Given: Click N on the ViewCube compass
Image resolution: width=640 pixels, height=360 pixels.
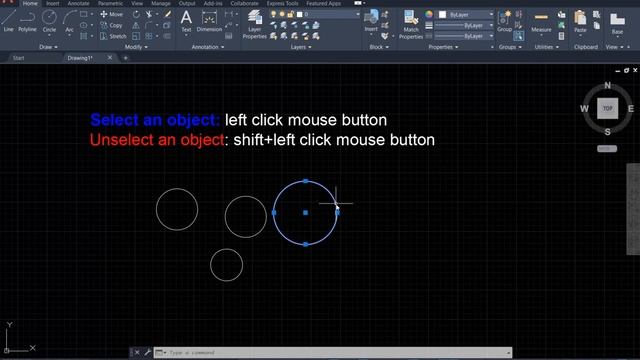Looking at the screenshot, I should 607,85.
